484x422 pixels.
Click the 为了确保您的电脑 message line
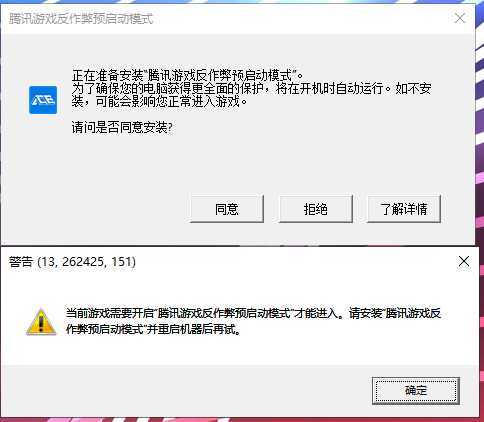click(x=252, y=88)
